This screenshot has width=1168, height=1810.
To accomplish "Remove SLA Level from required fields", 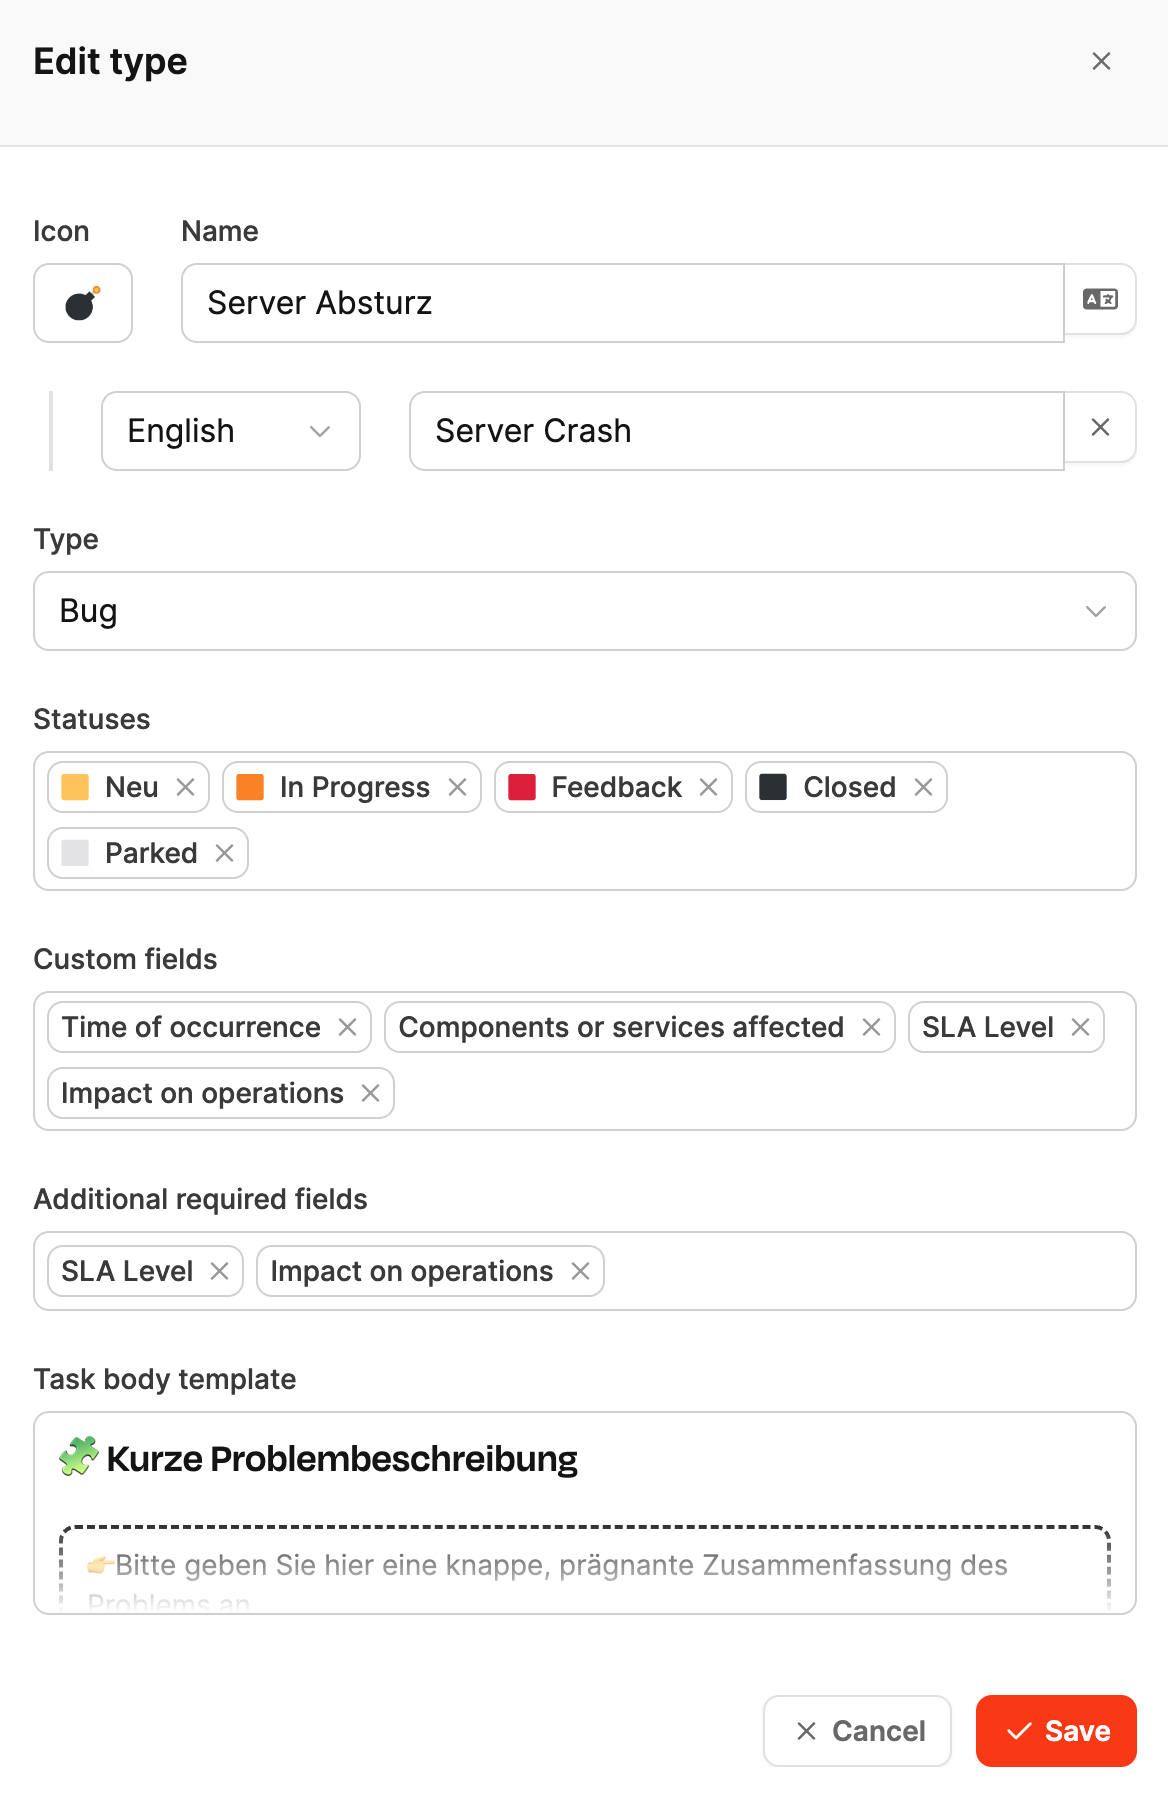I will [219, 1271].
